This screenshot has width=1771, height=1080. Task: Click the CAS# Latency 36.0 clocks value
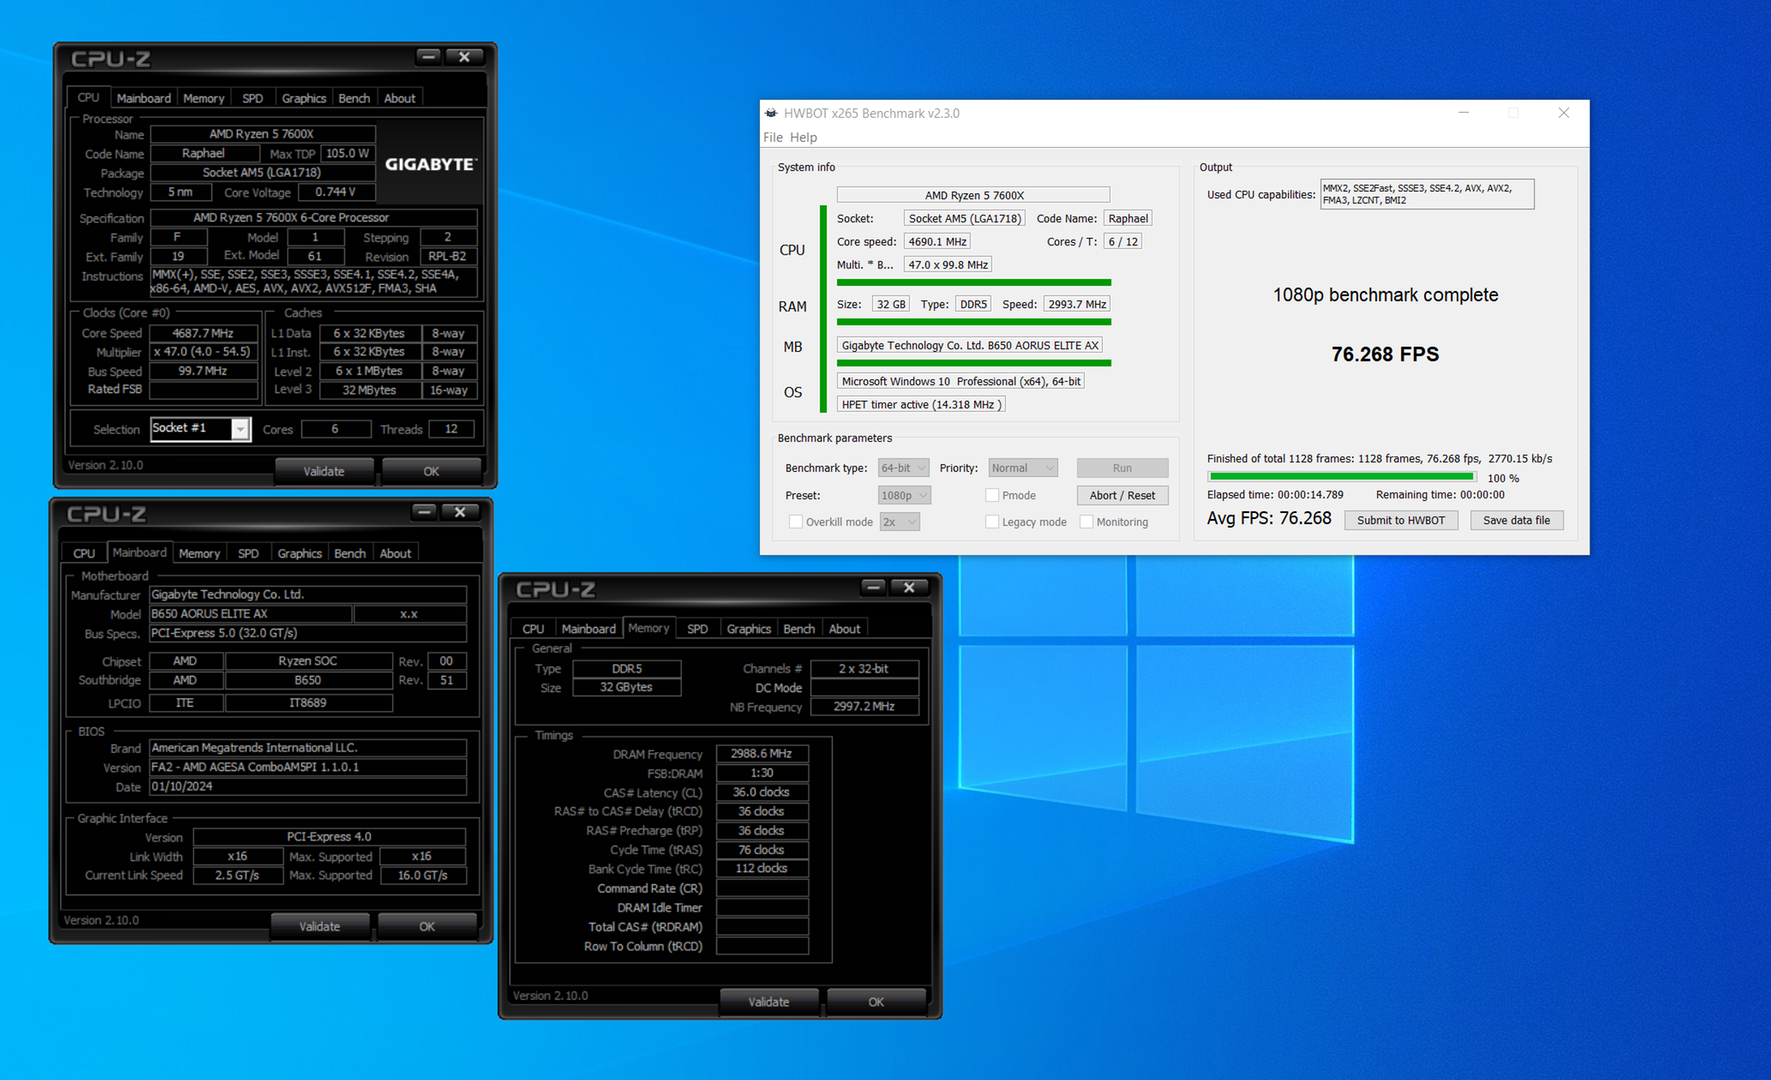[x=761, y=792]
